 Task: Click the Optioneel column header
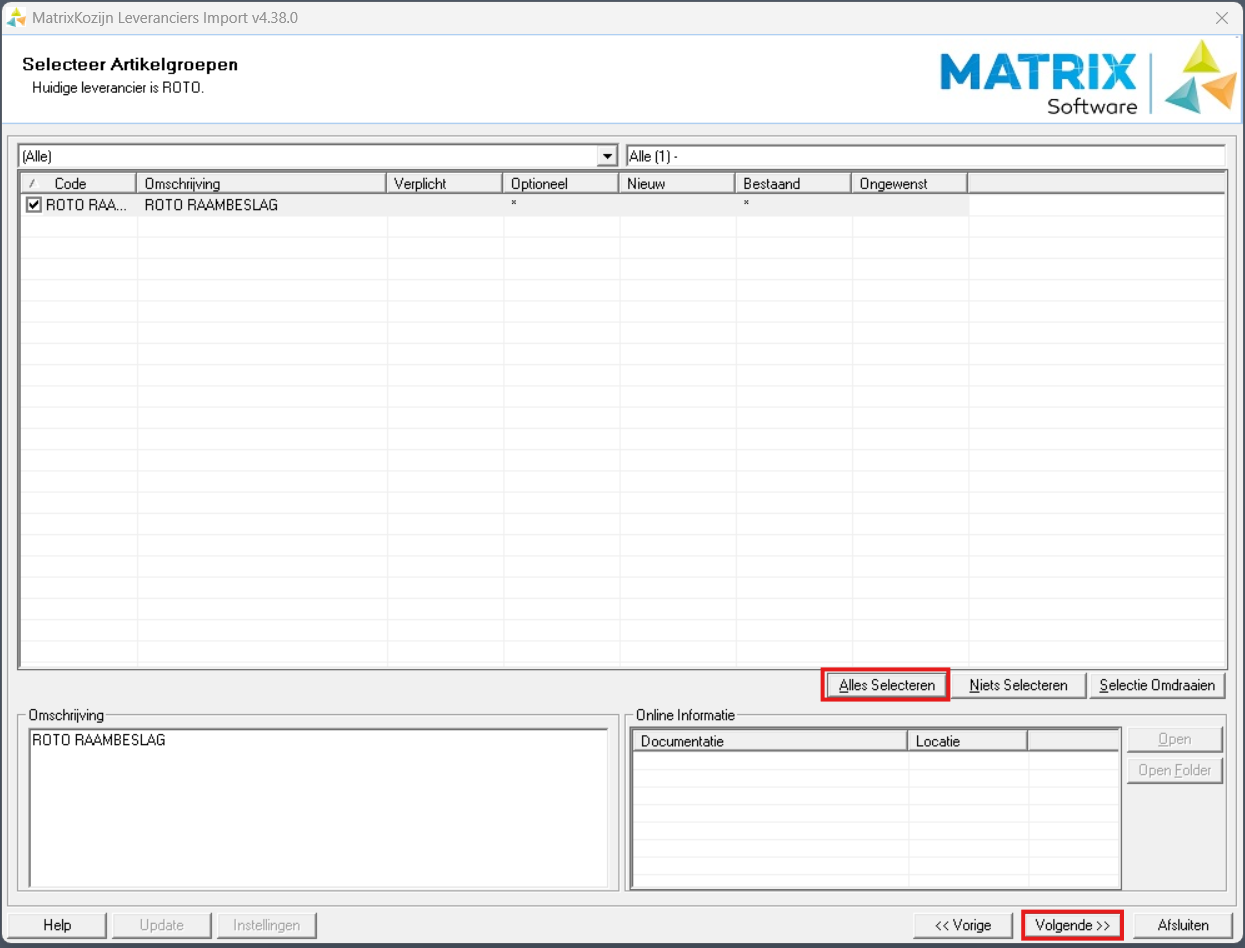[561, 183]
